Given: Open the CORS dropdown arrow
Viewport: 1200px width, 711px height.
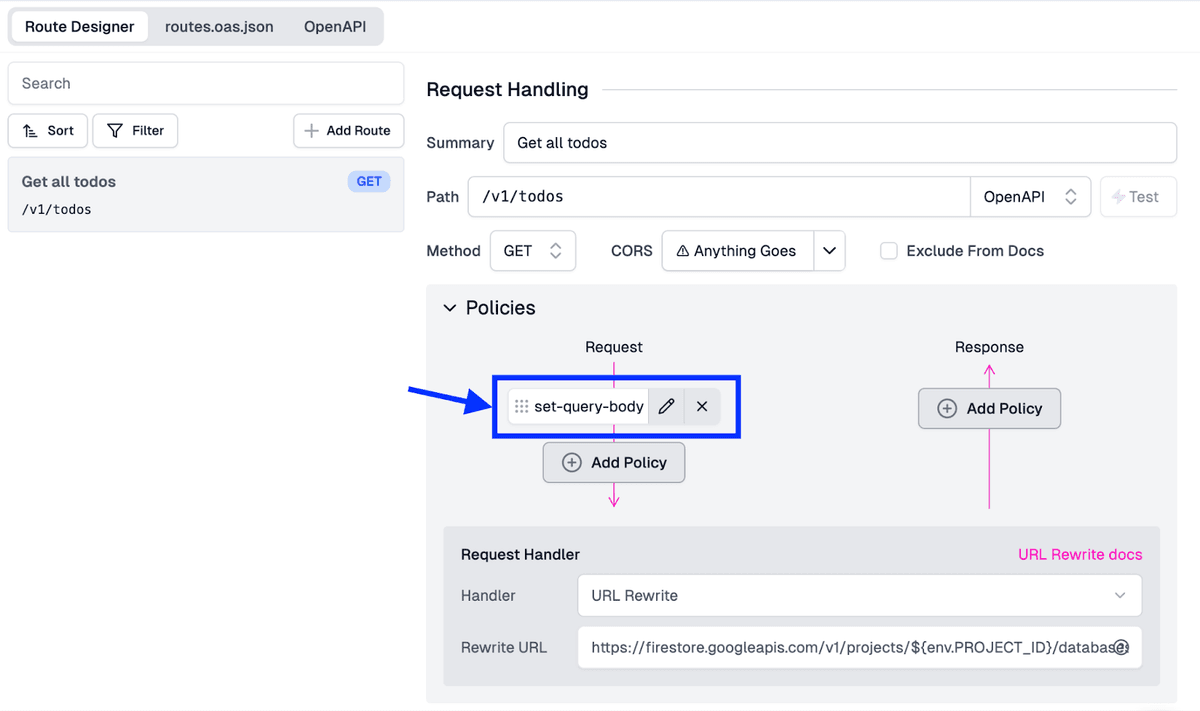Looking at the screenshot, I should coord(829,251).
